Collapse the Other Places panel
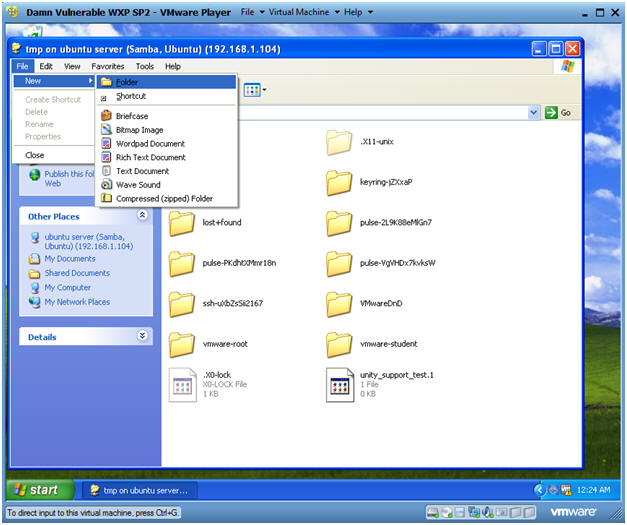Image resolution: width=627 pixels, height=525 pixels. tap(142, 216)
